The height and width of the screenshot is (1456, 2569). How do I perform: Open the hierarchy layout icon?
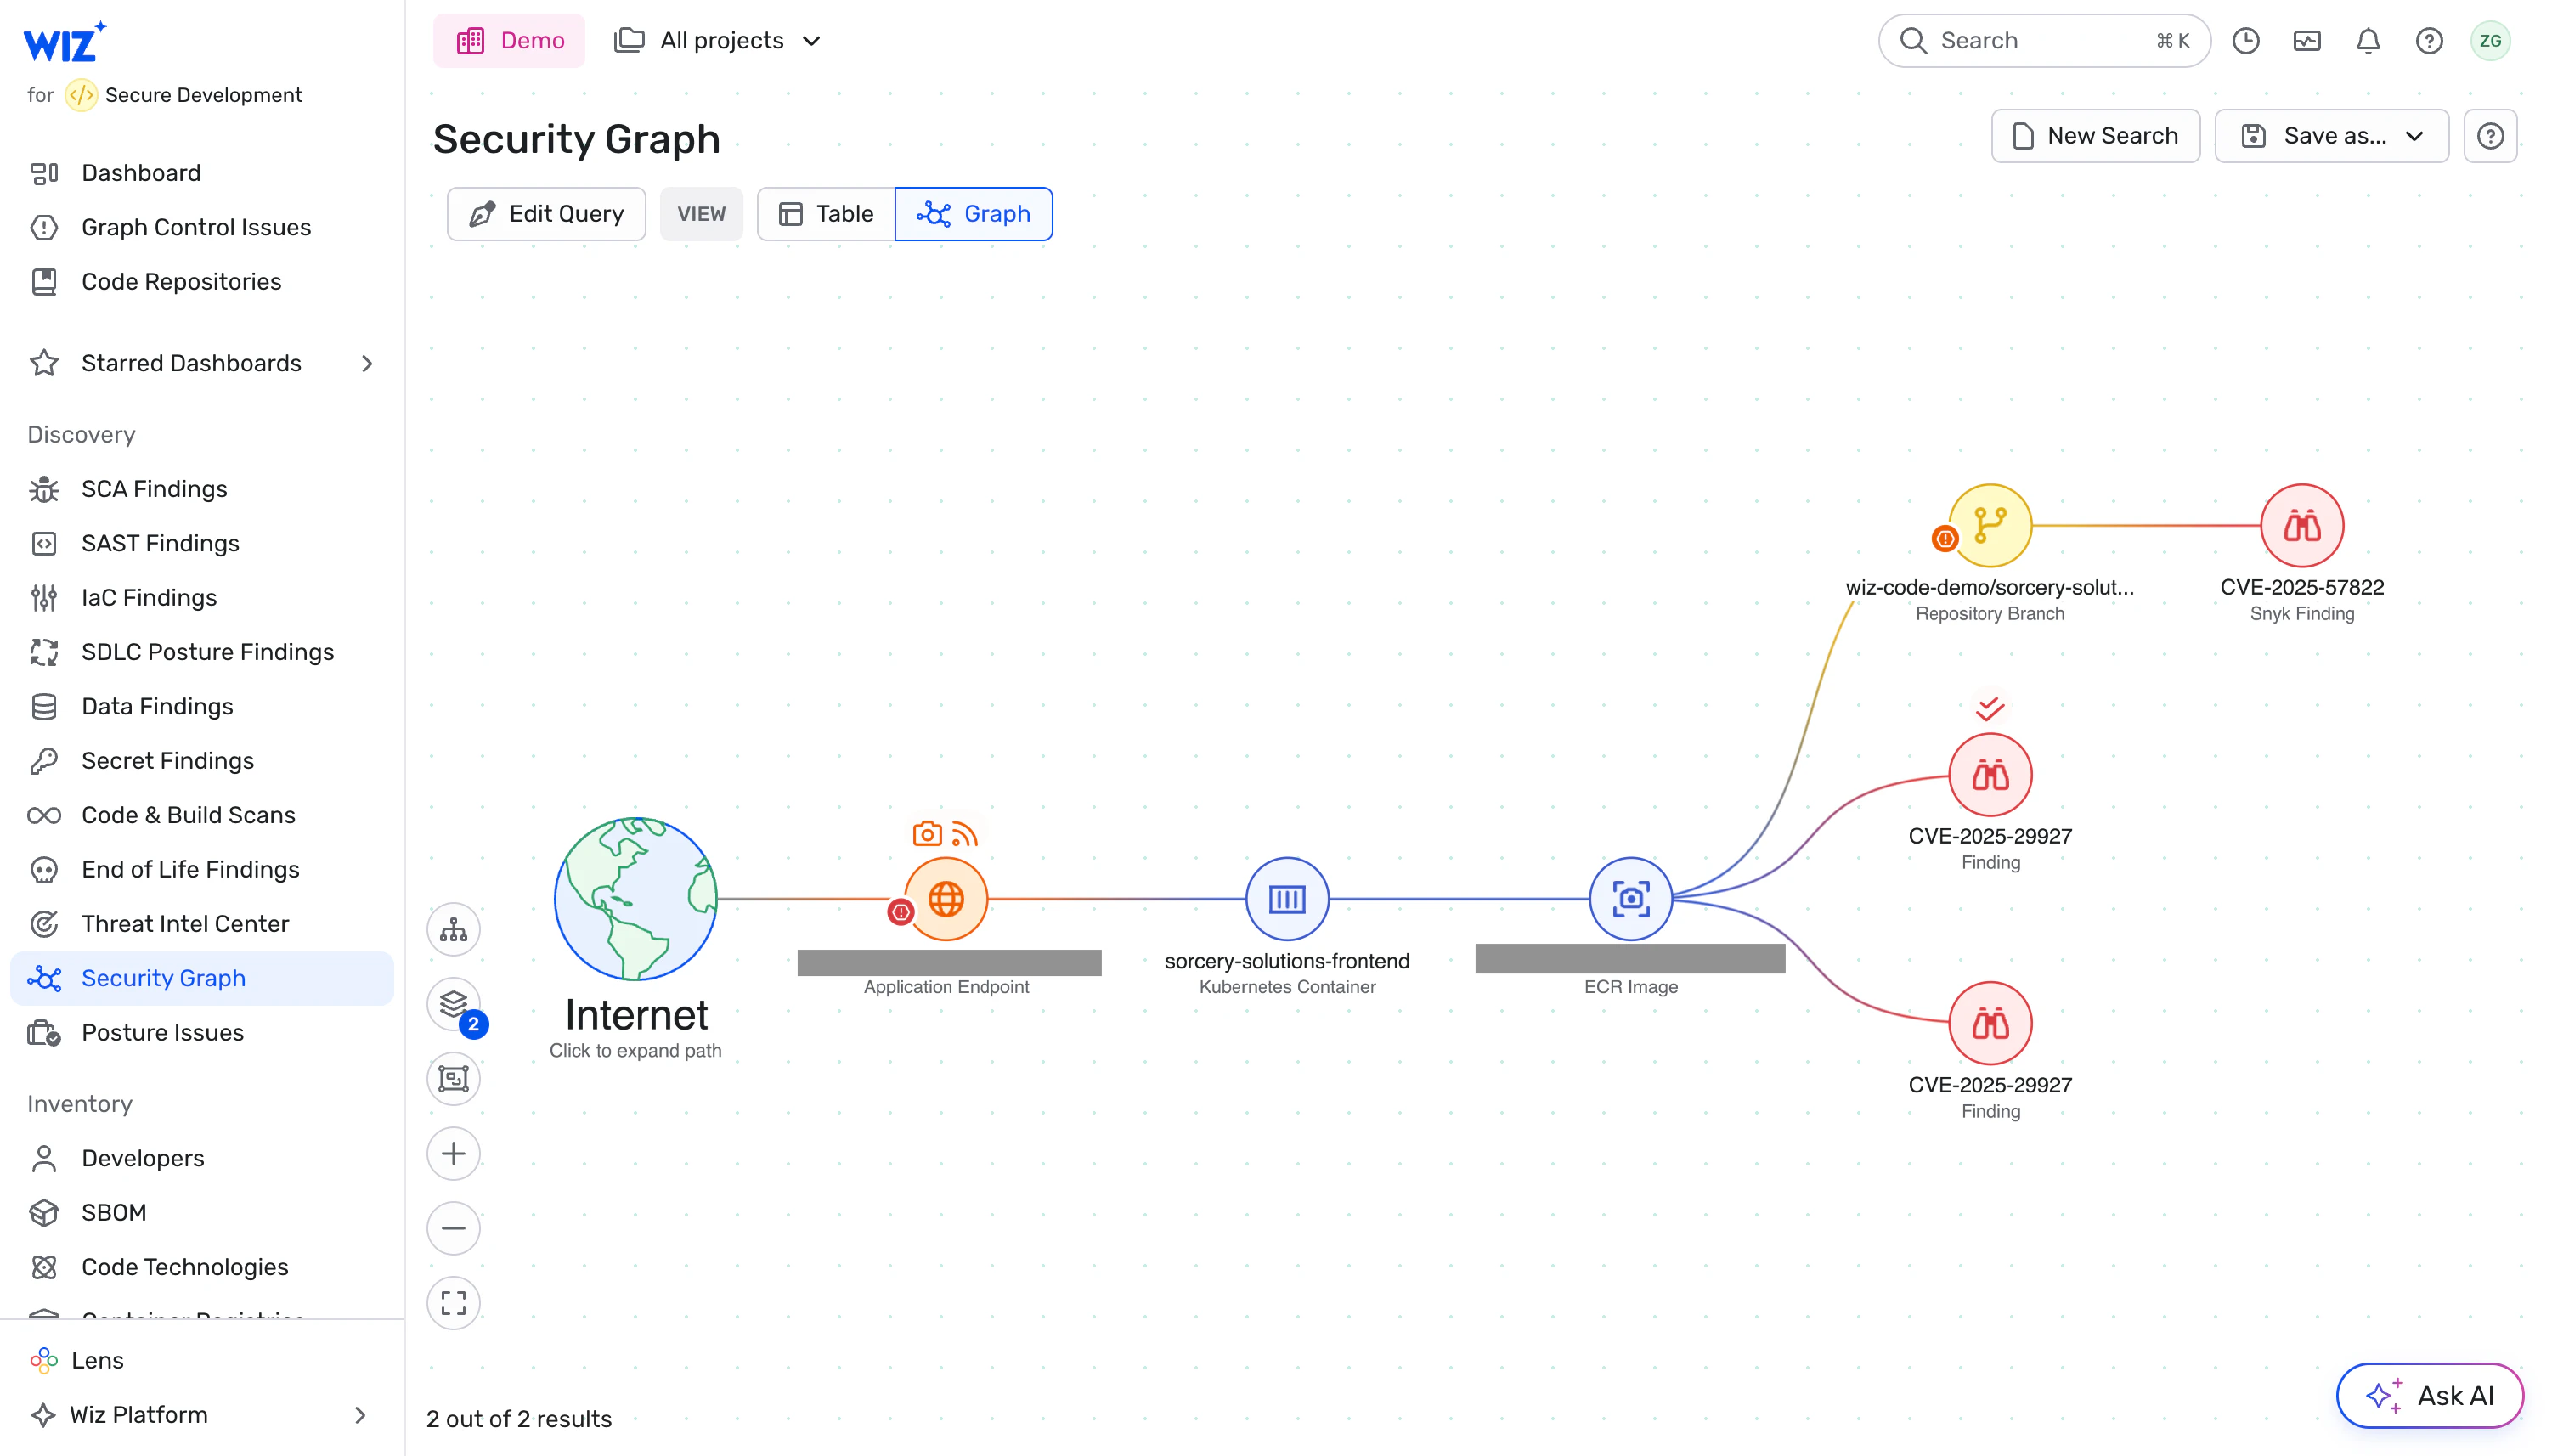[x=453, y=930]
